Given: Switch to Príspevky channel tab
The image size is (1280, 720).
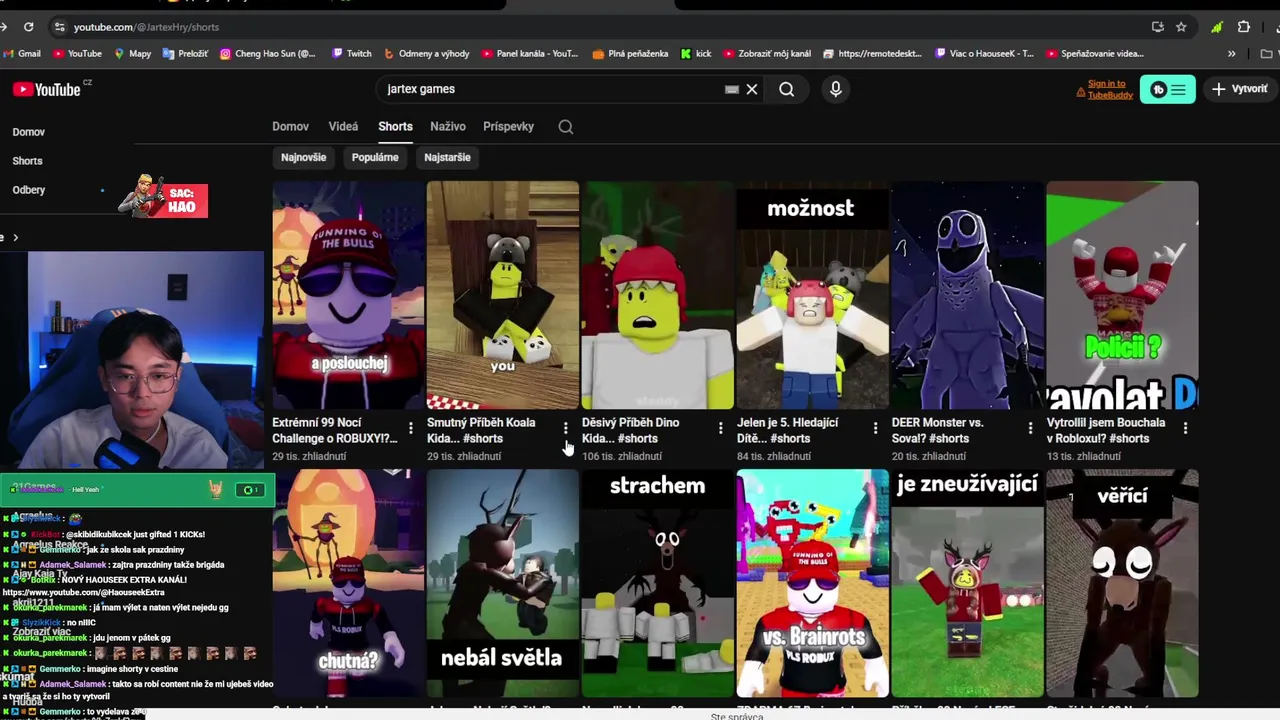Looking at the screenshot, I should (508, 127).
